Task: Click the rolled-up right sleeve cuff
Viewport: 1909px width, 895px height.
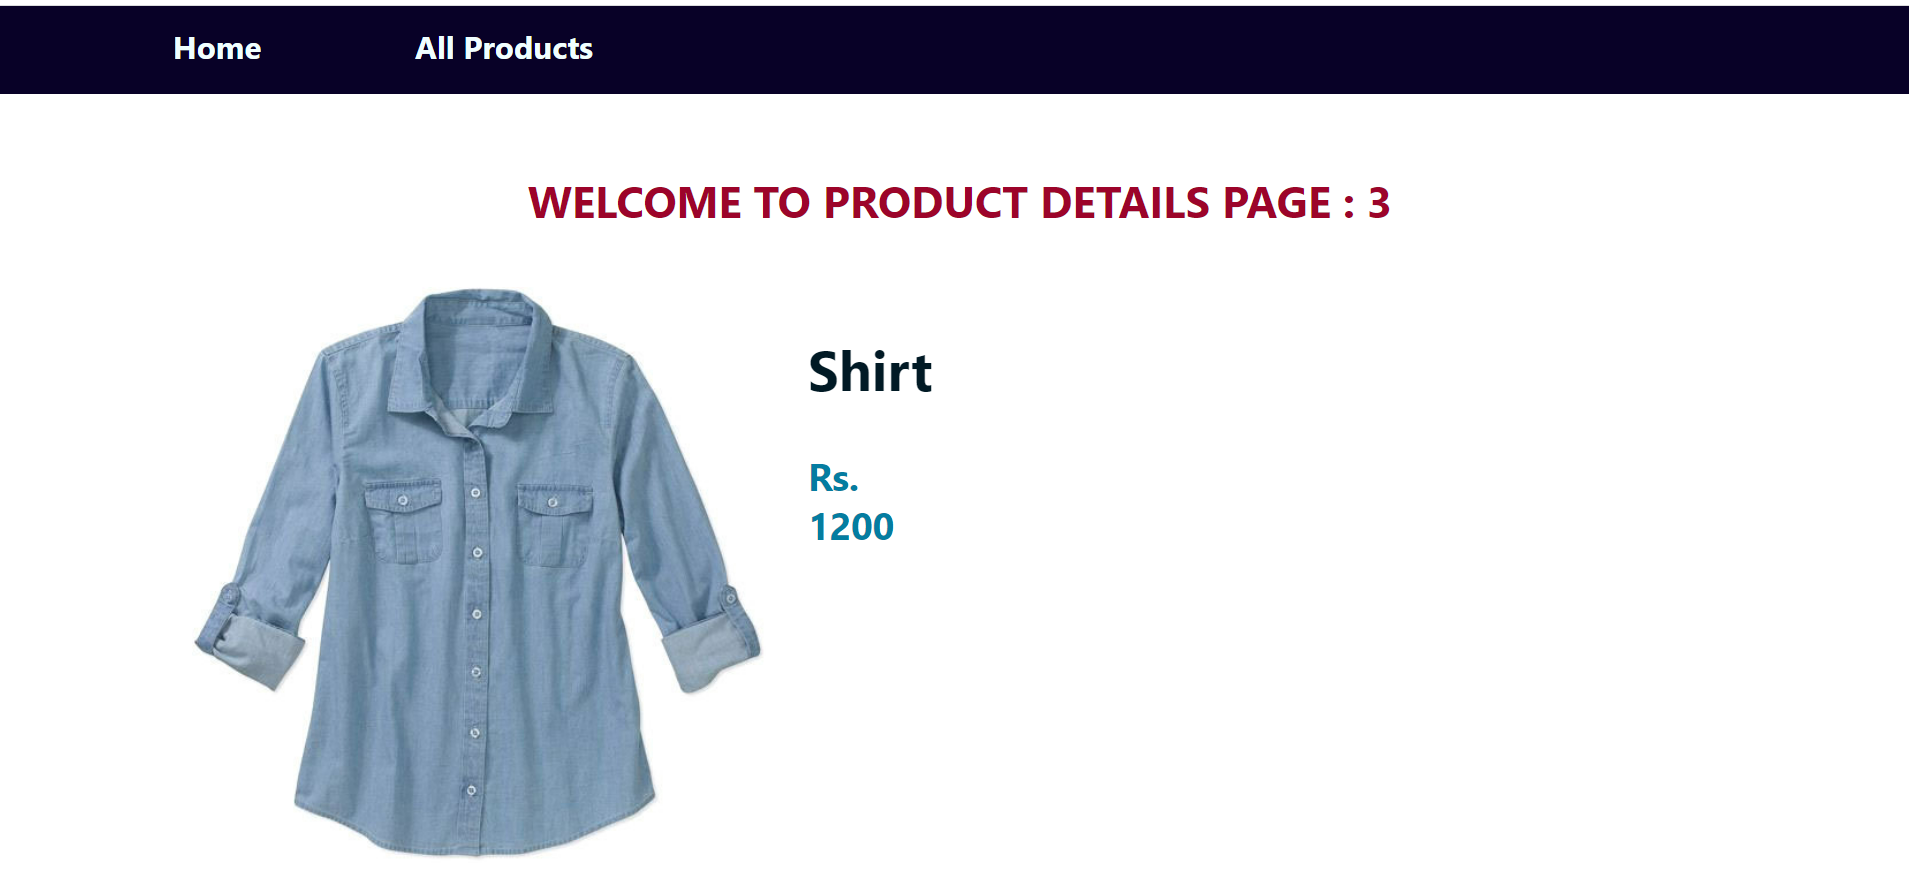Action: coord(711,642)
